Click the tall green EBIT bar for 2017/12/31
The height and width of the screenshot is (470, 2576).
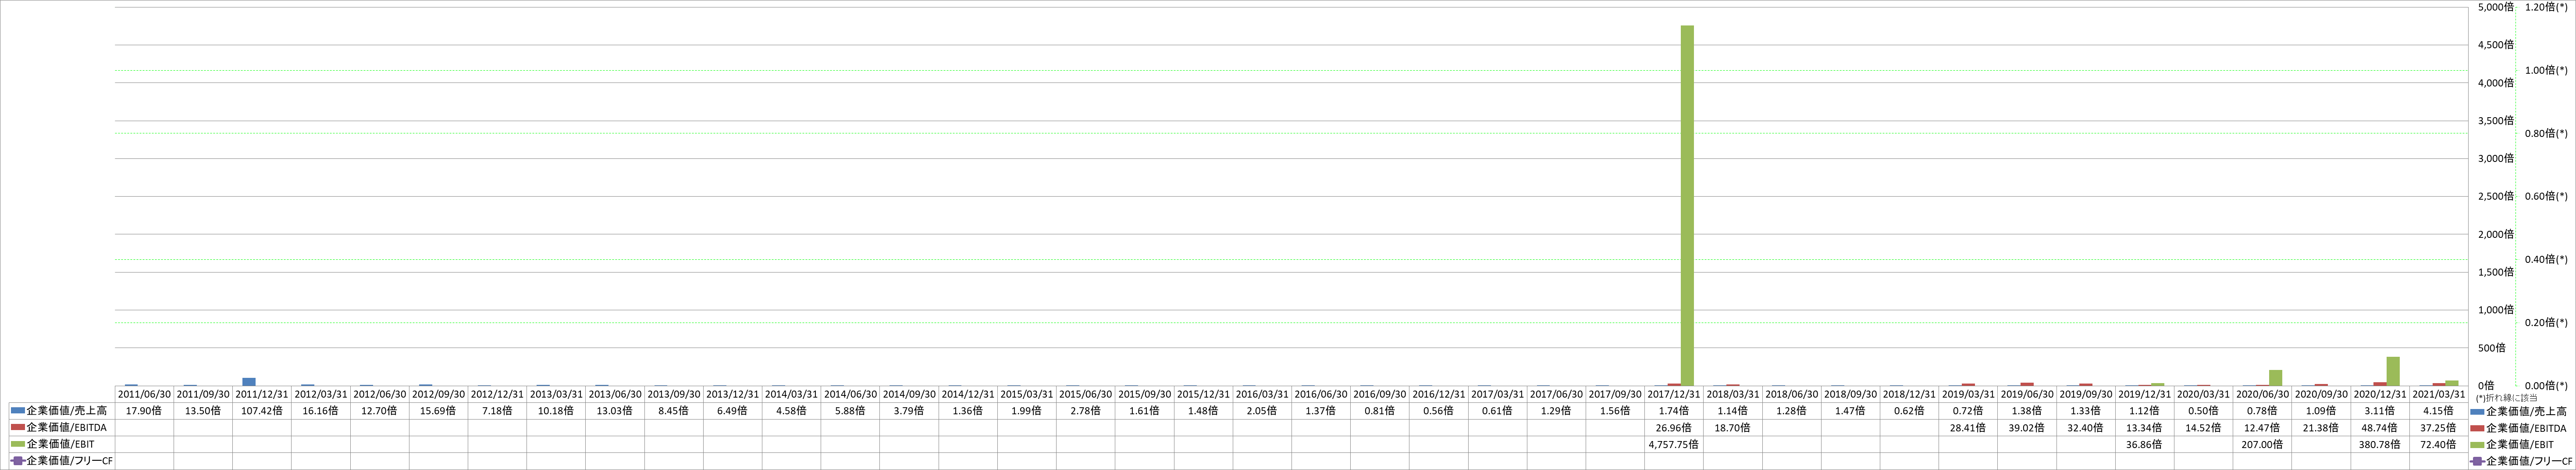tap(1687, 205)
